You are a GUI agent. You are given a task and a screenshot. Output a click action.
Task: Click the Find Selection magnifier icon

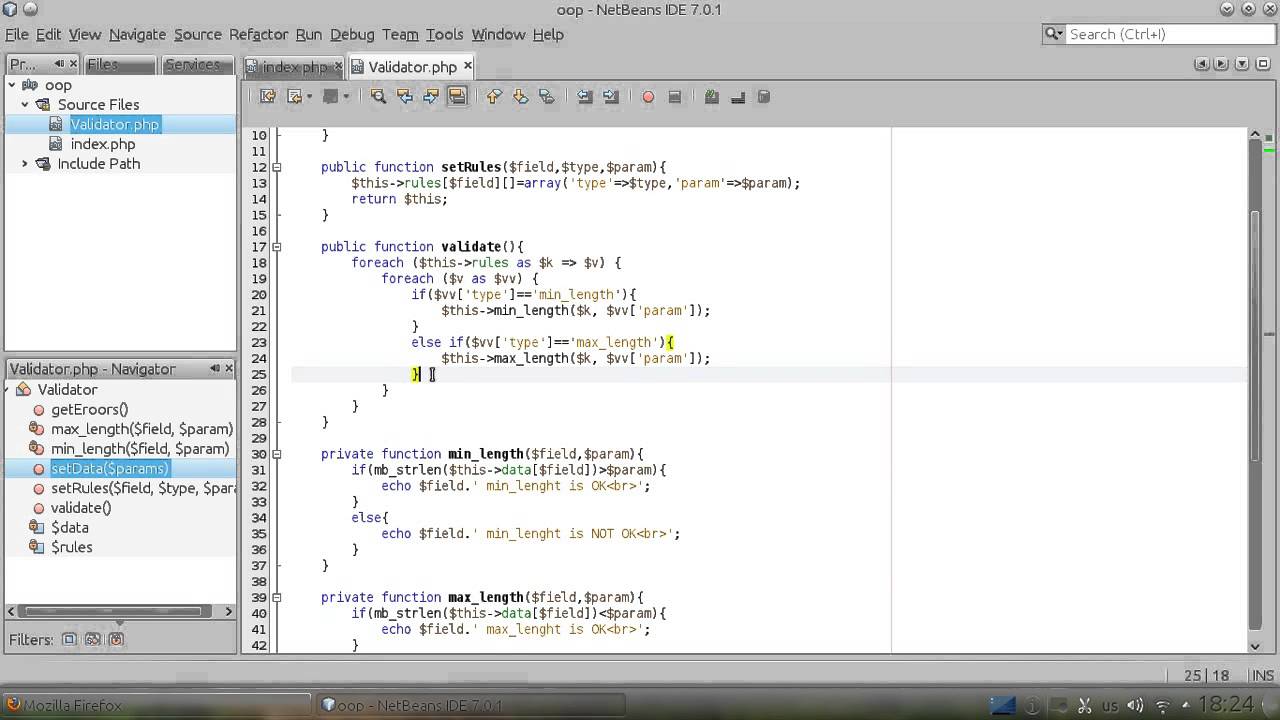coord(378,97)
